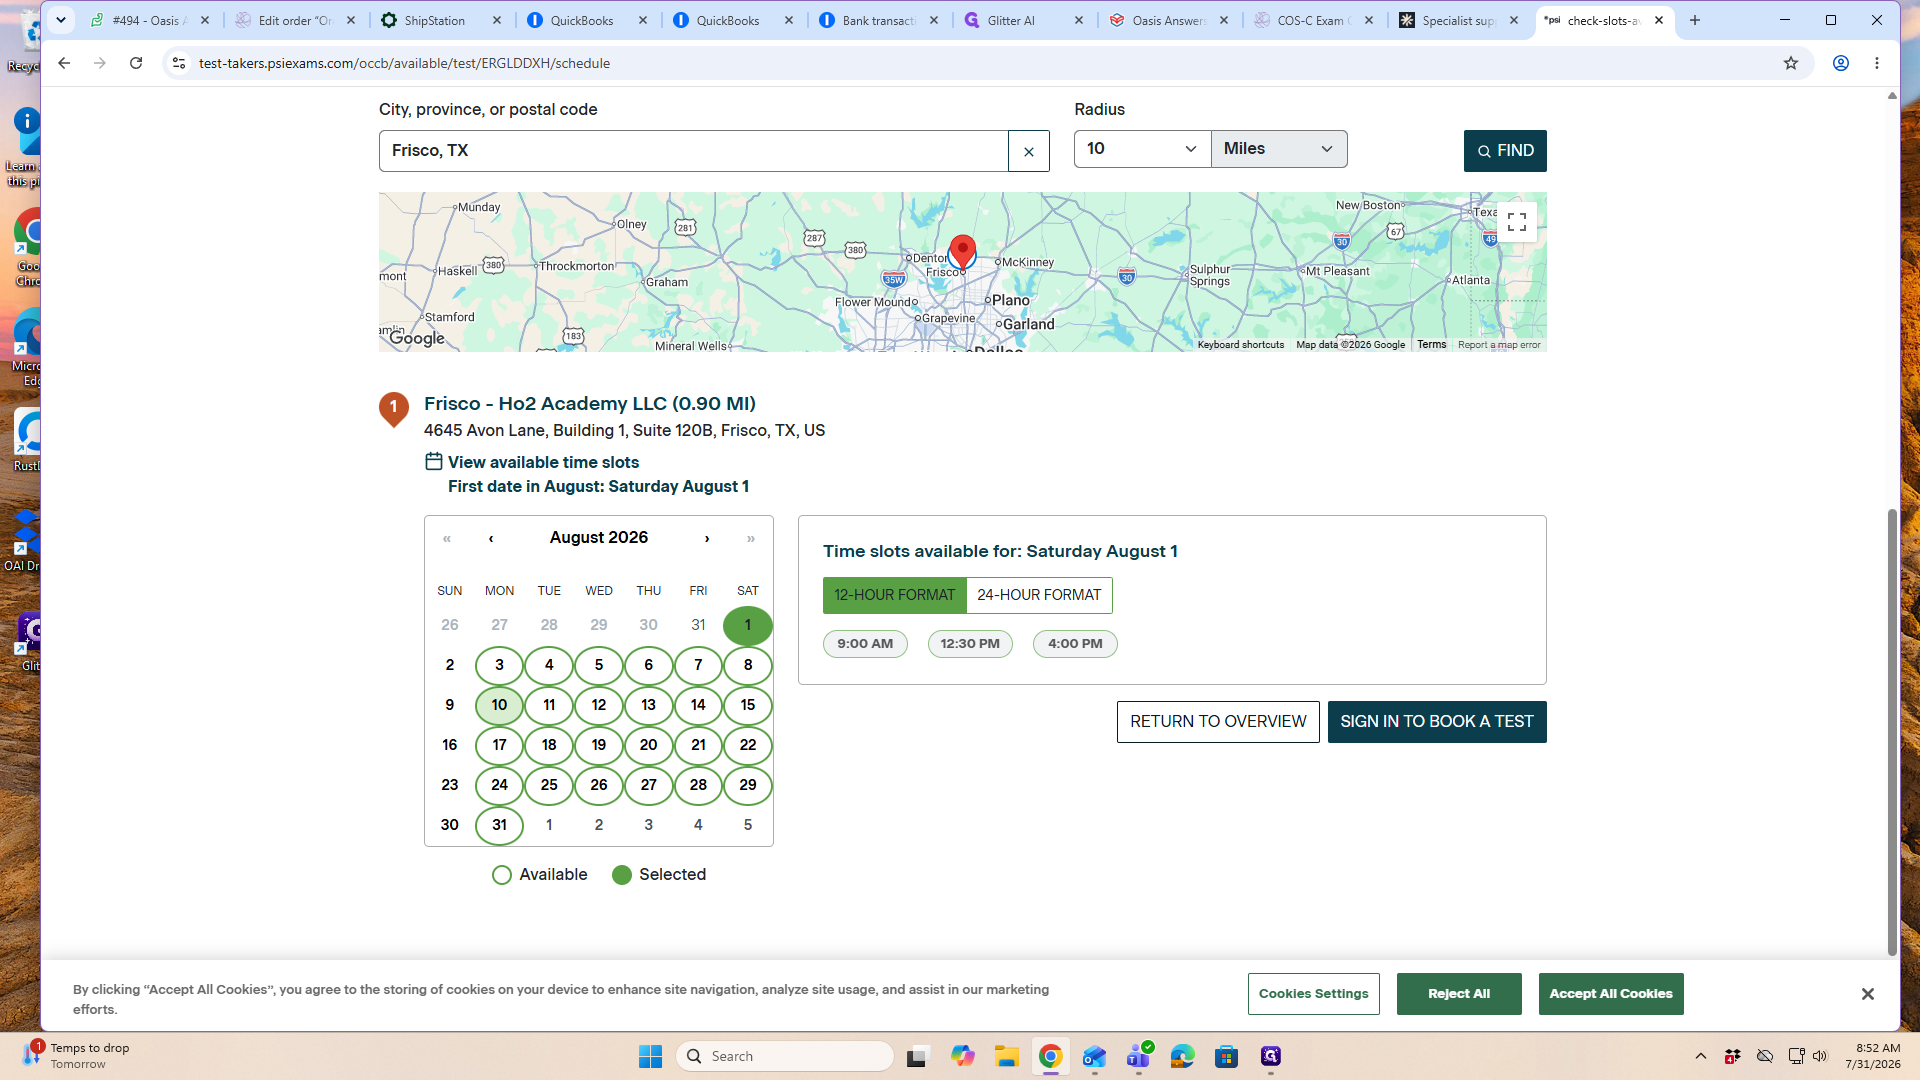Image resolution: width=1920 pixels, height=1080 pixels.
Task: Open Cookies Settings
Action: 1313,994
